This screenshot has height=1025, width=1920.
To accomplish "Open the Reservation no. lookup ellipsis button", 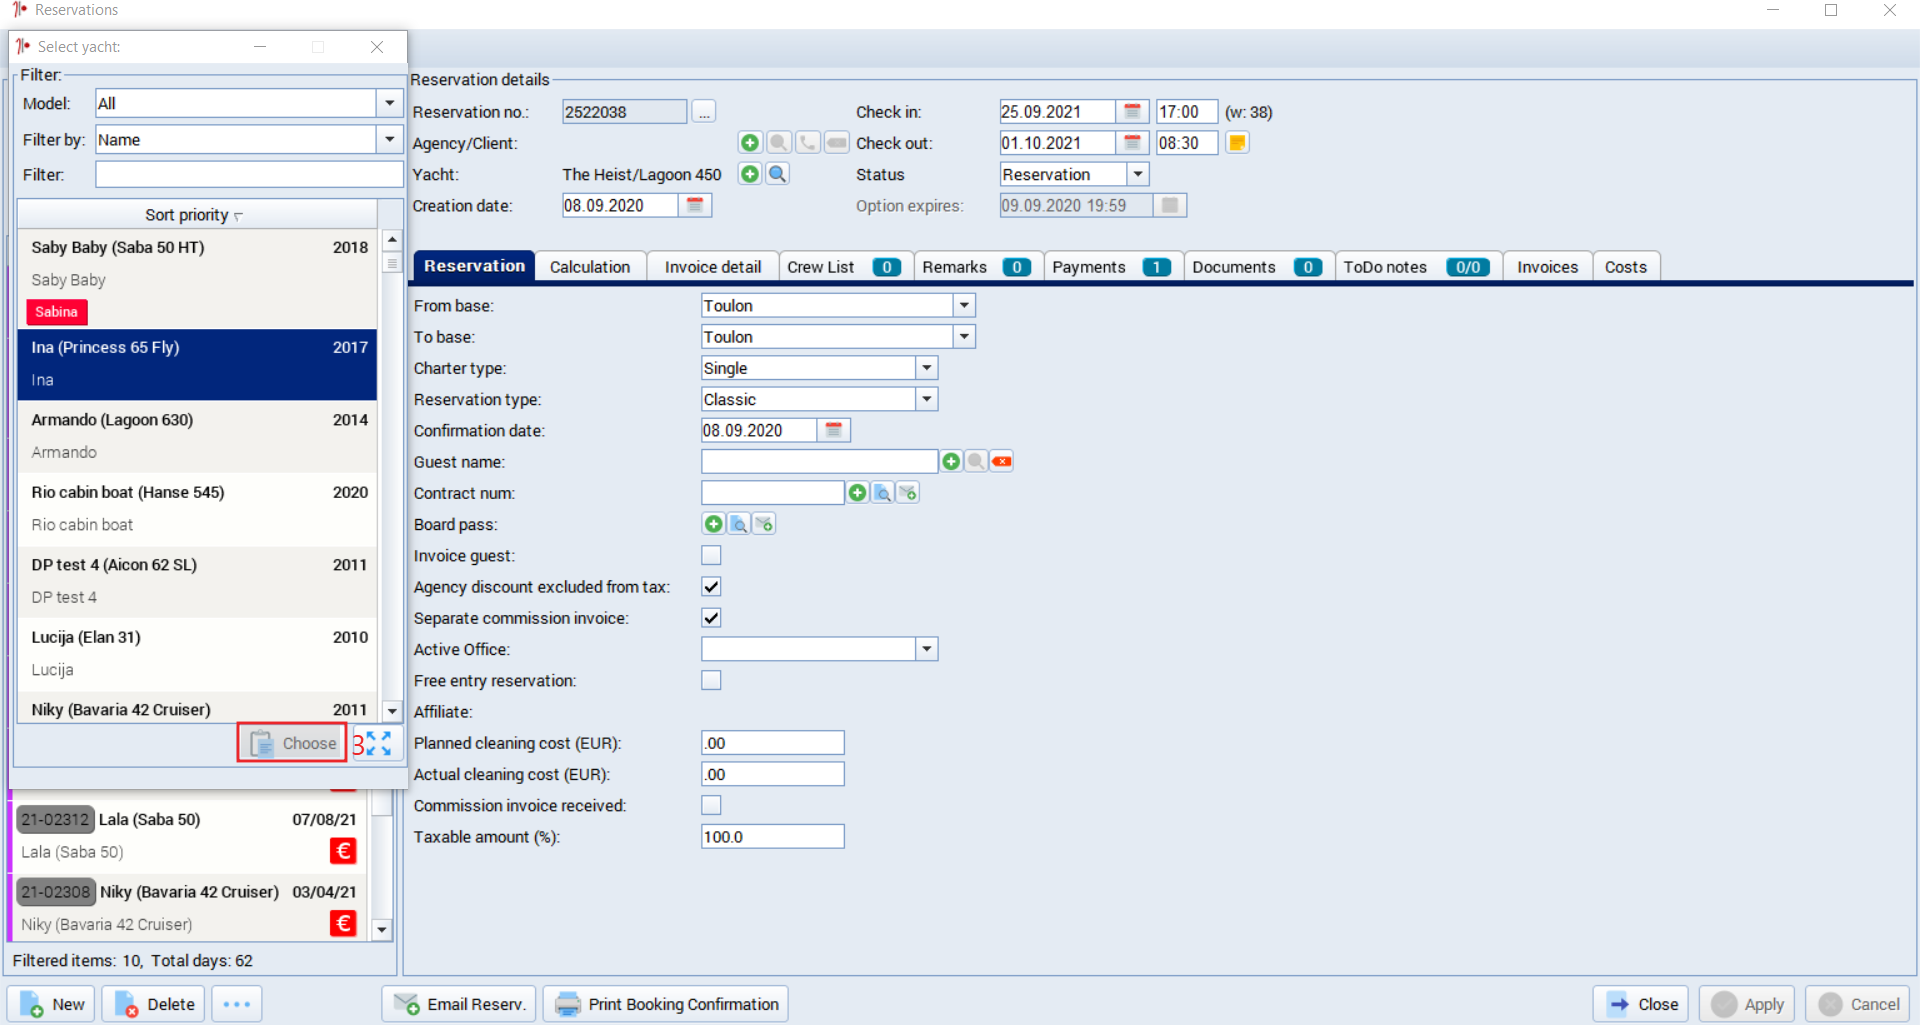I will pos(704,112).
